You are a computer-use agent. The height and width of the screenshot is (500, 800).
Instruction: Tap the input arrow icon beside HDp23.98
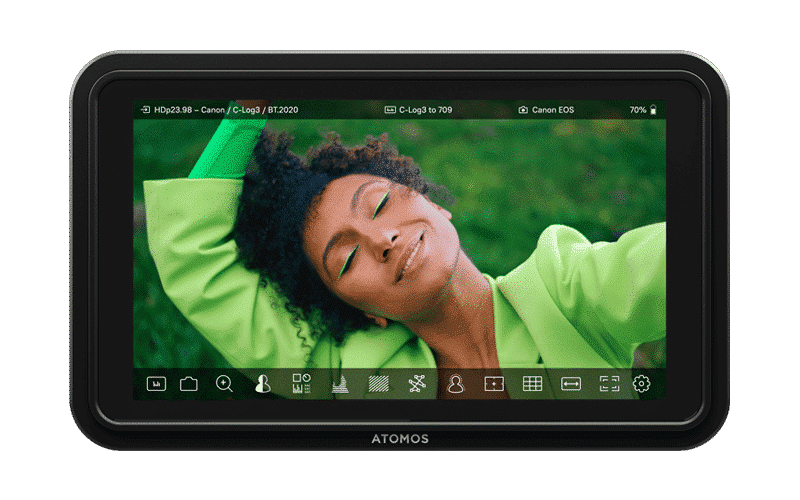coord(145,109)
